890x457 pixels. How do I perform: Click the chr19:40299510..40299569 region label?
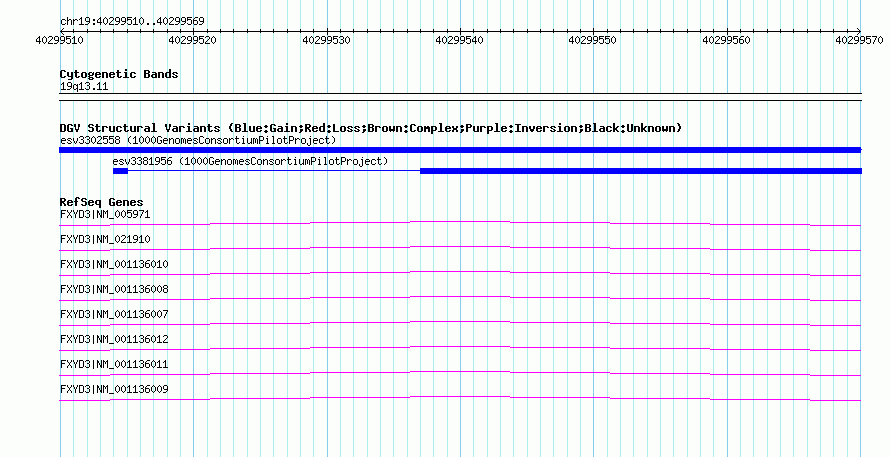132,21
